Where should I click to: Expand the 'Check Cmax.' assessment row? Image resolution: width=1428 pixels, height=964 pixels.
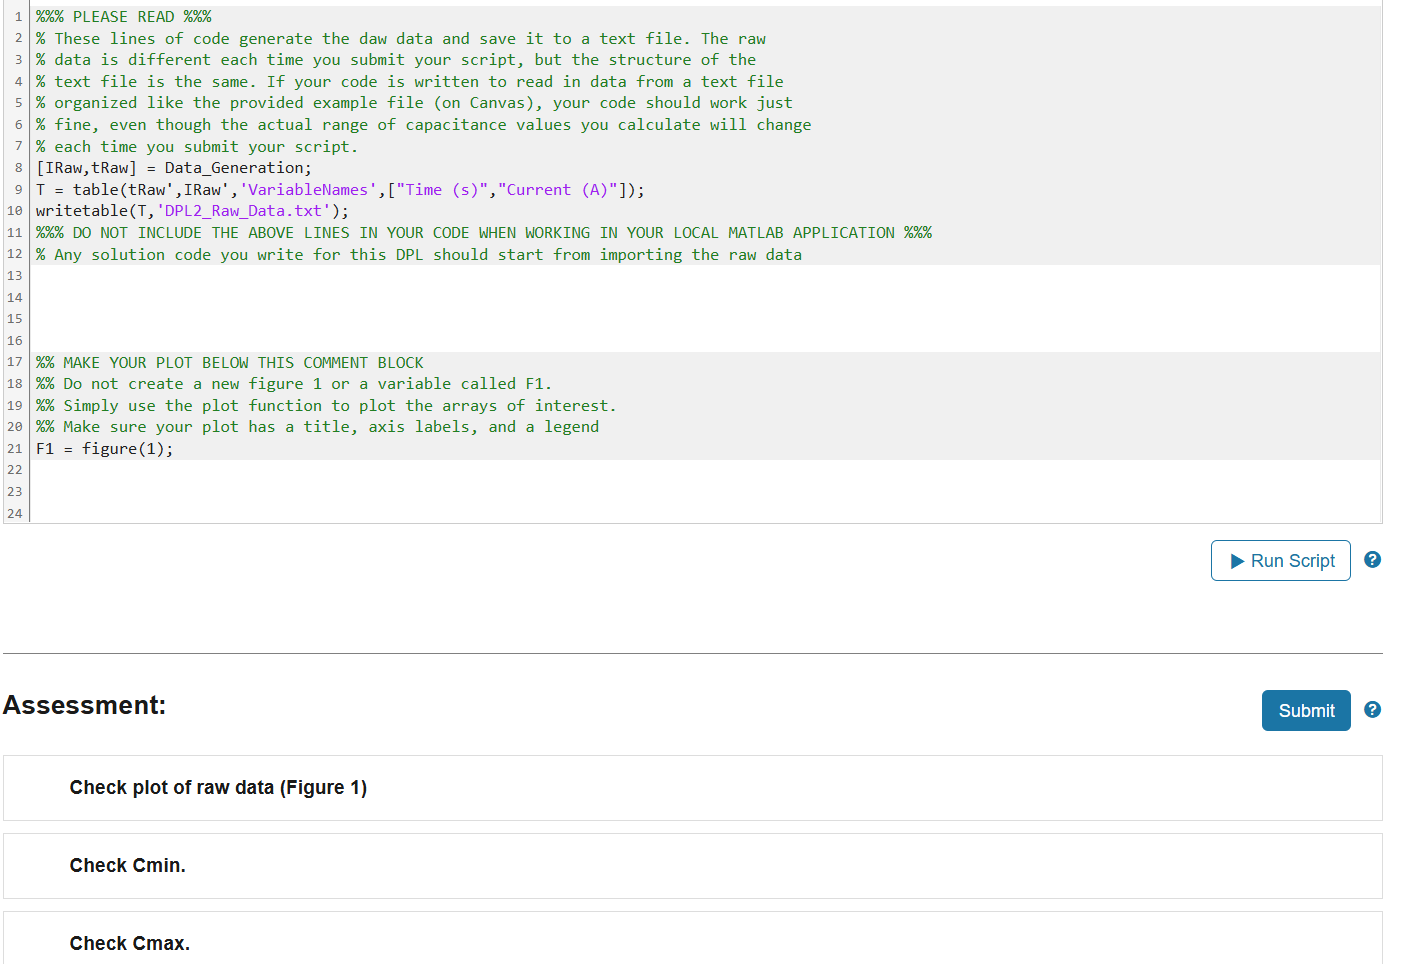pyautogui.click(x=692, y=938)
